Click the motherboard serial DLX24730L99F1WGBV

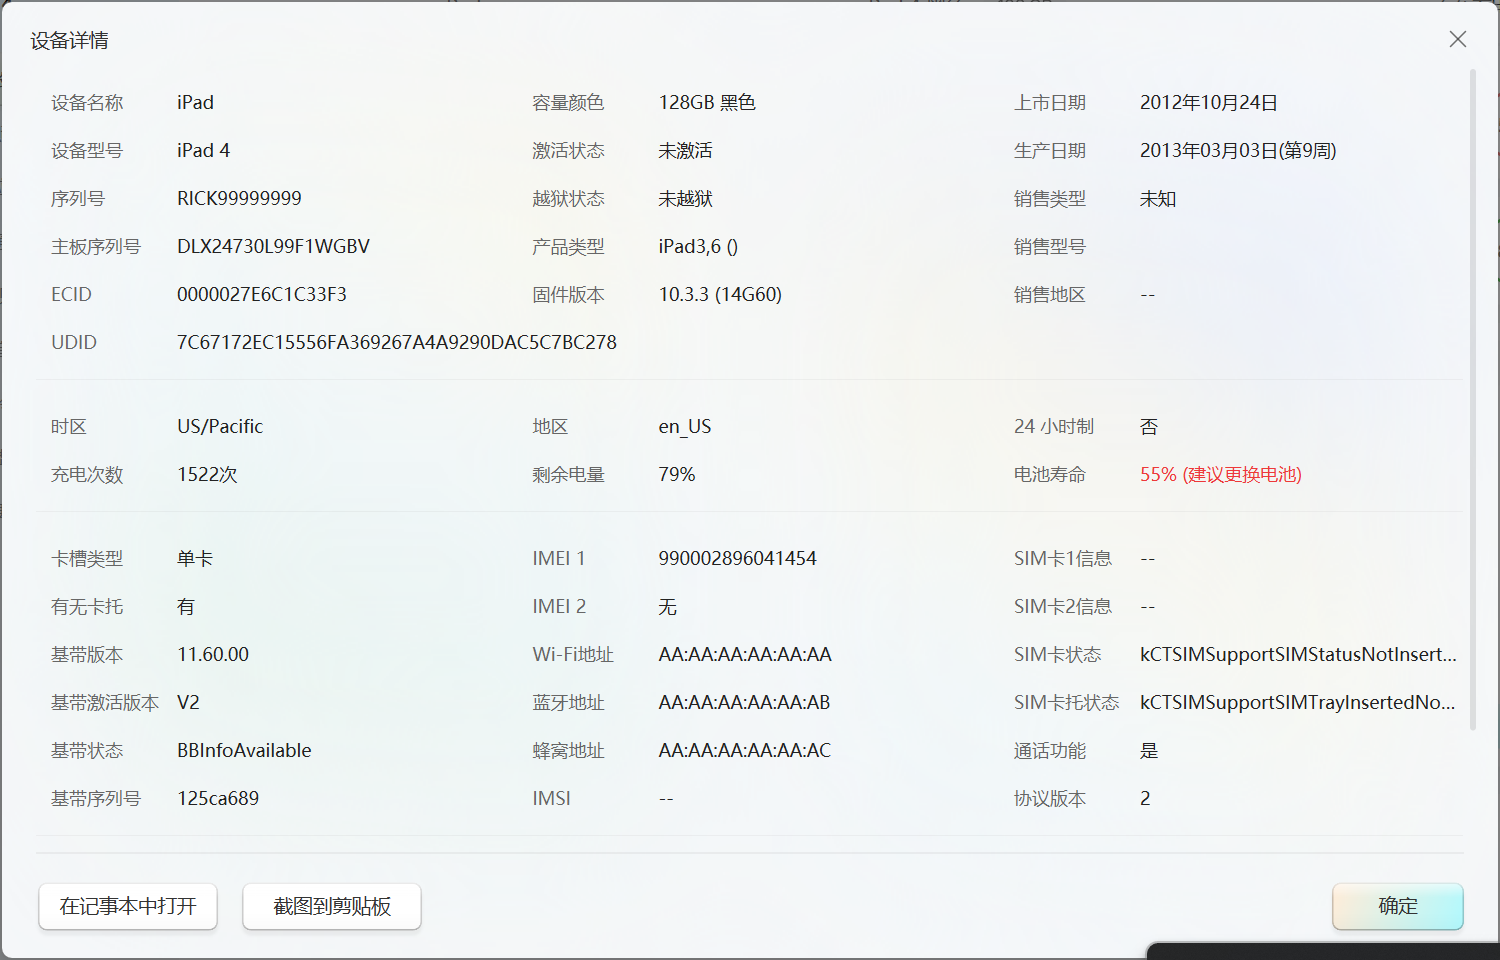click(273, 247)
